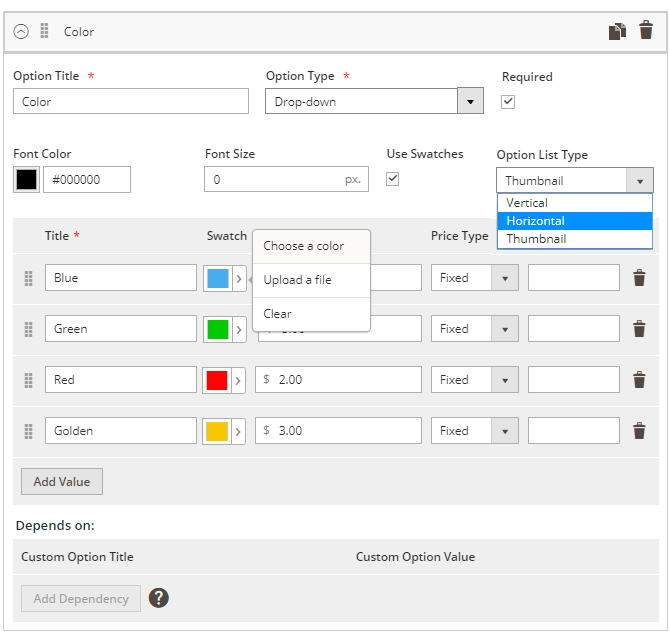The width and height of the screenshot is (670, 640).
Task: Click the red color swatch
Action: click(217, 380)
